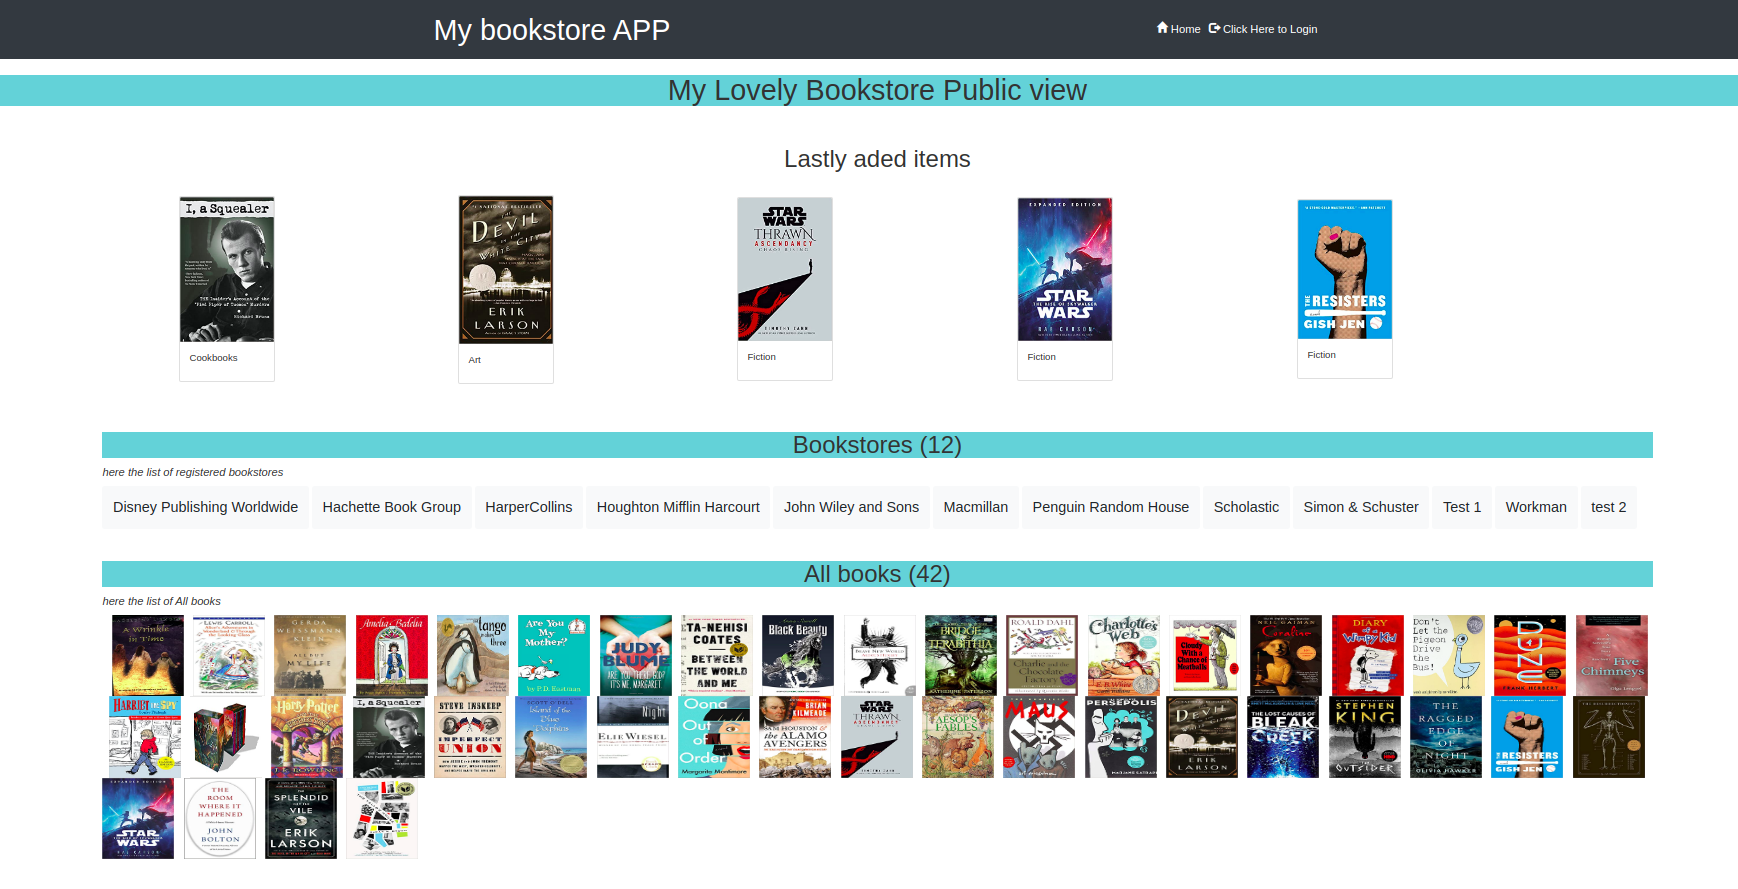This screenshot has height=889, width=1738.
Task: Select the HarperCollins bookstore
Action: [529, 507]
